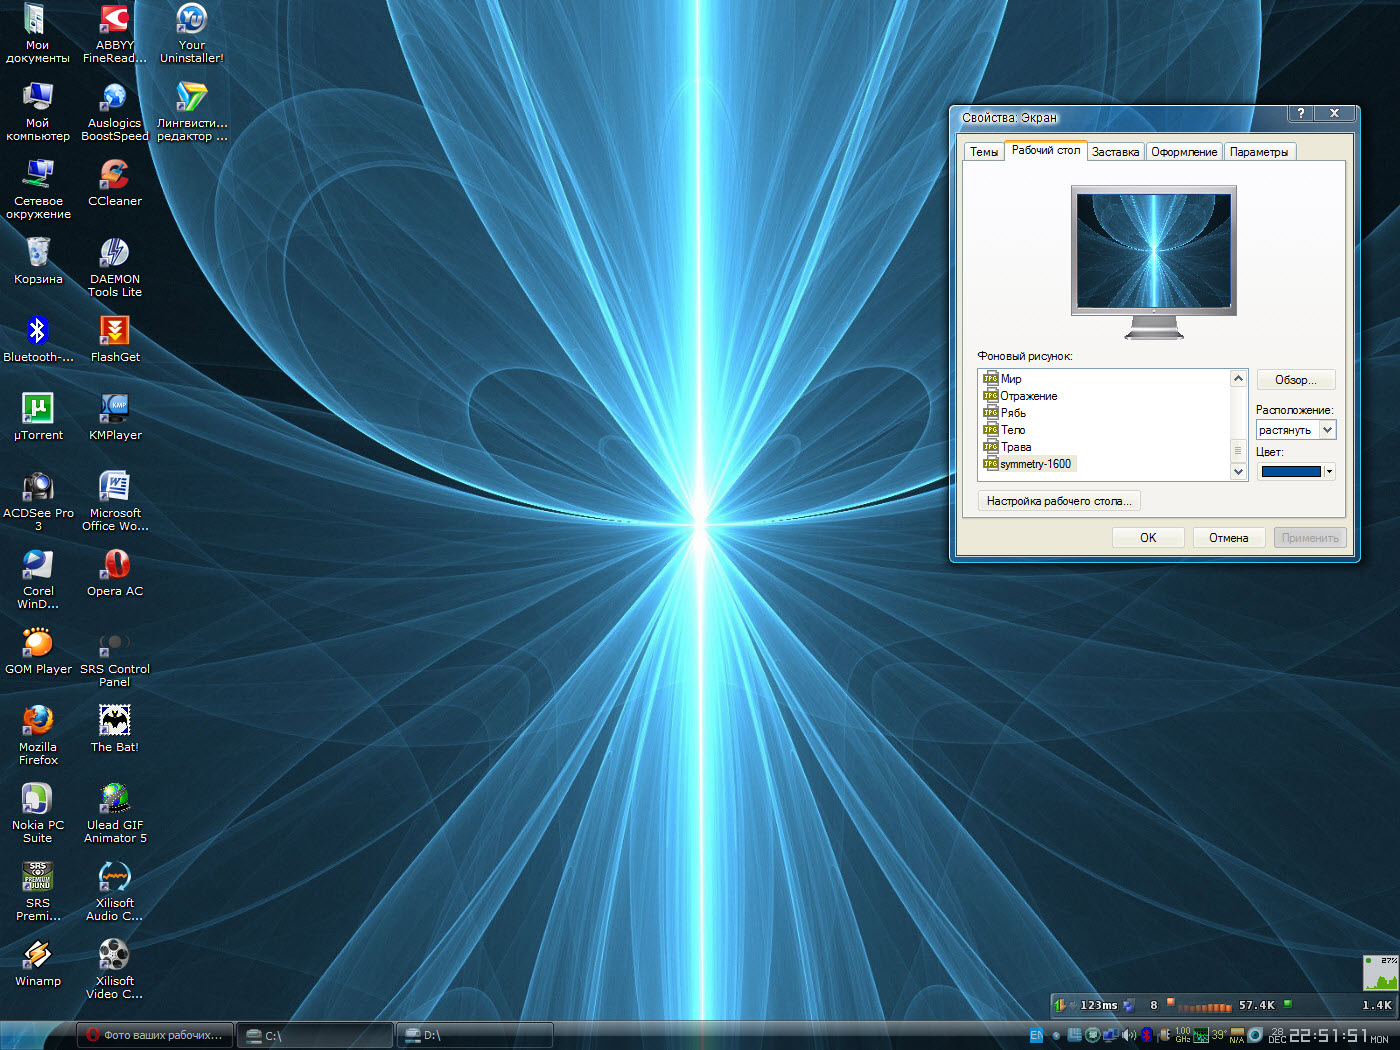Viewport: 1400px width, 1050px height.
Task: Select the KMPlayer desktop icon
Action: pos(115,418)
